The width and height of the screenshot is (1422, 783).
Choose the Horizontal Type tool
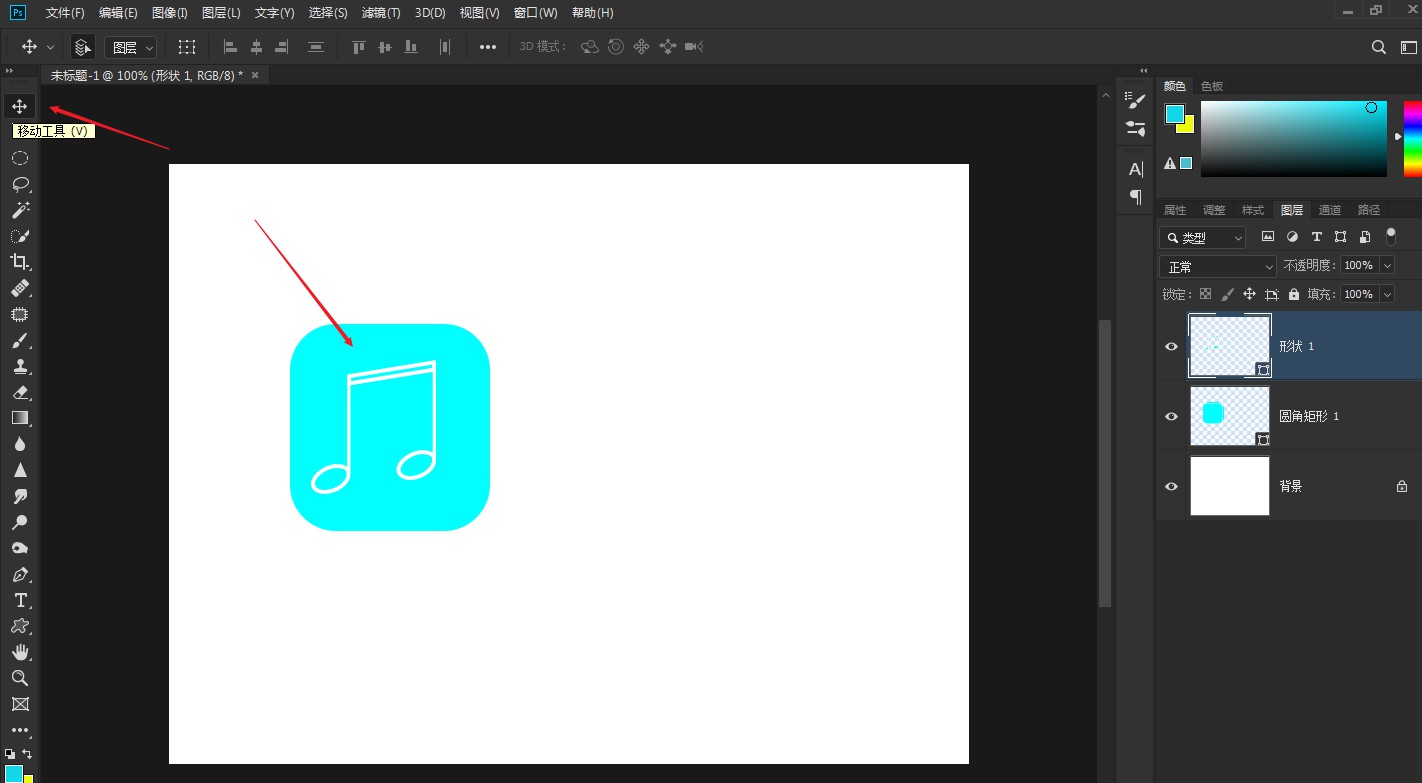point(20,600)
